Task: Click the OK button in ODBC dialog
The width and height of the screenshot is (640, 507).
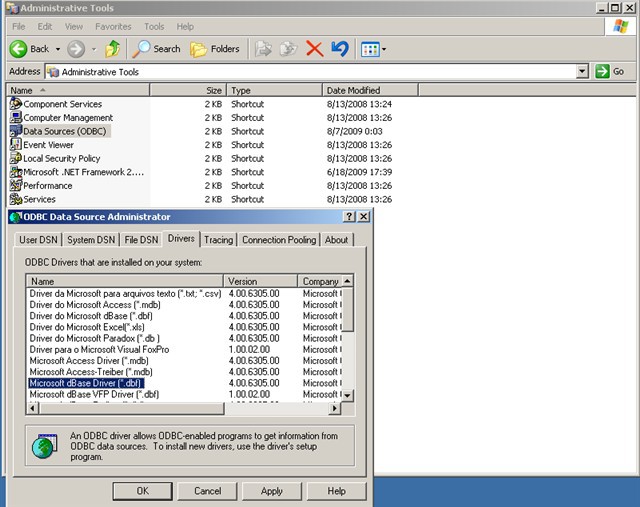Action: [x=143, y=491]
